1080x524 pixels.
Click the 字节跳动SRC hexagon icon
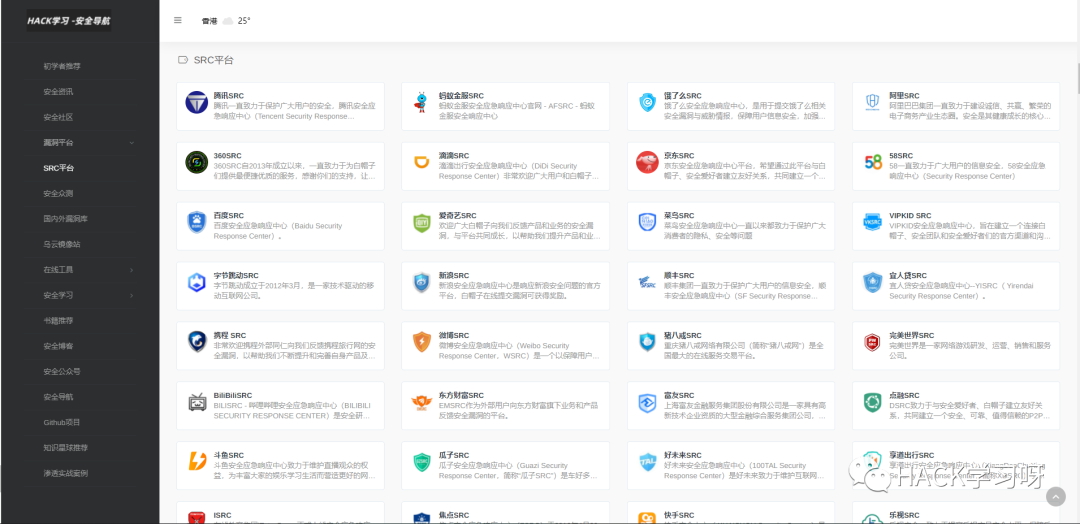point(196,282)
